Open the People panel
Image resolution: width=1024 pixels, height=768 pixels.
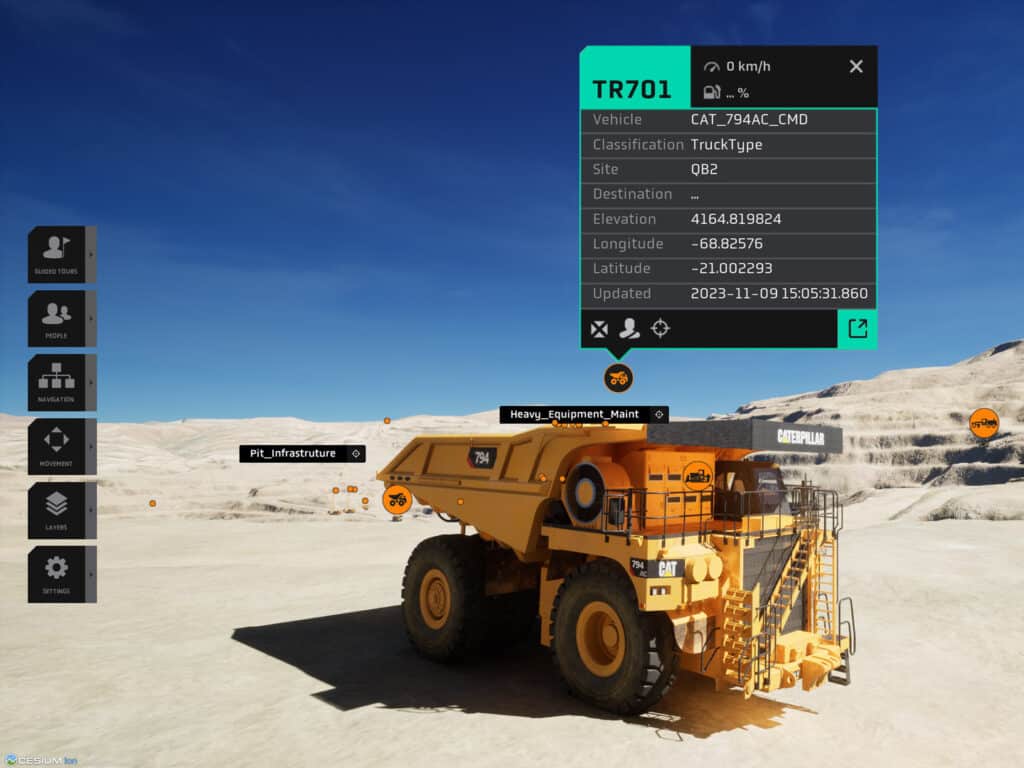pos(56,318)
